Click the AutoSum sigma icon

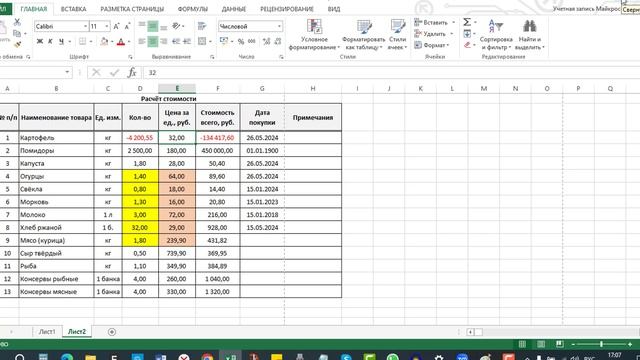point(467,22)
